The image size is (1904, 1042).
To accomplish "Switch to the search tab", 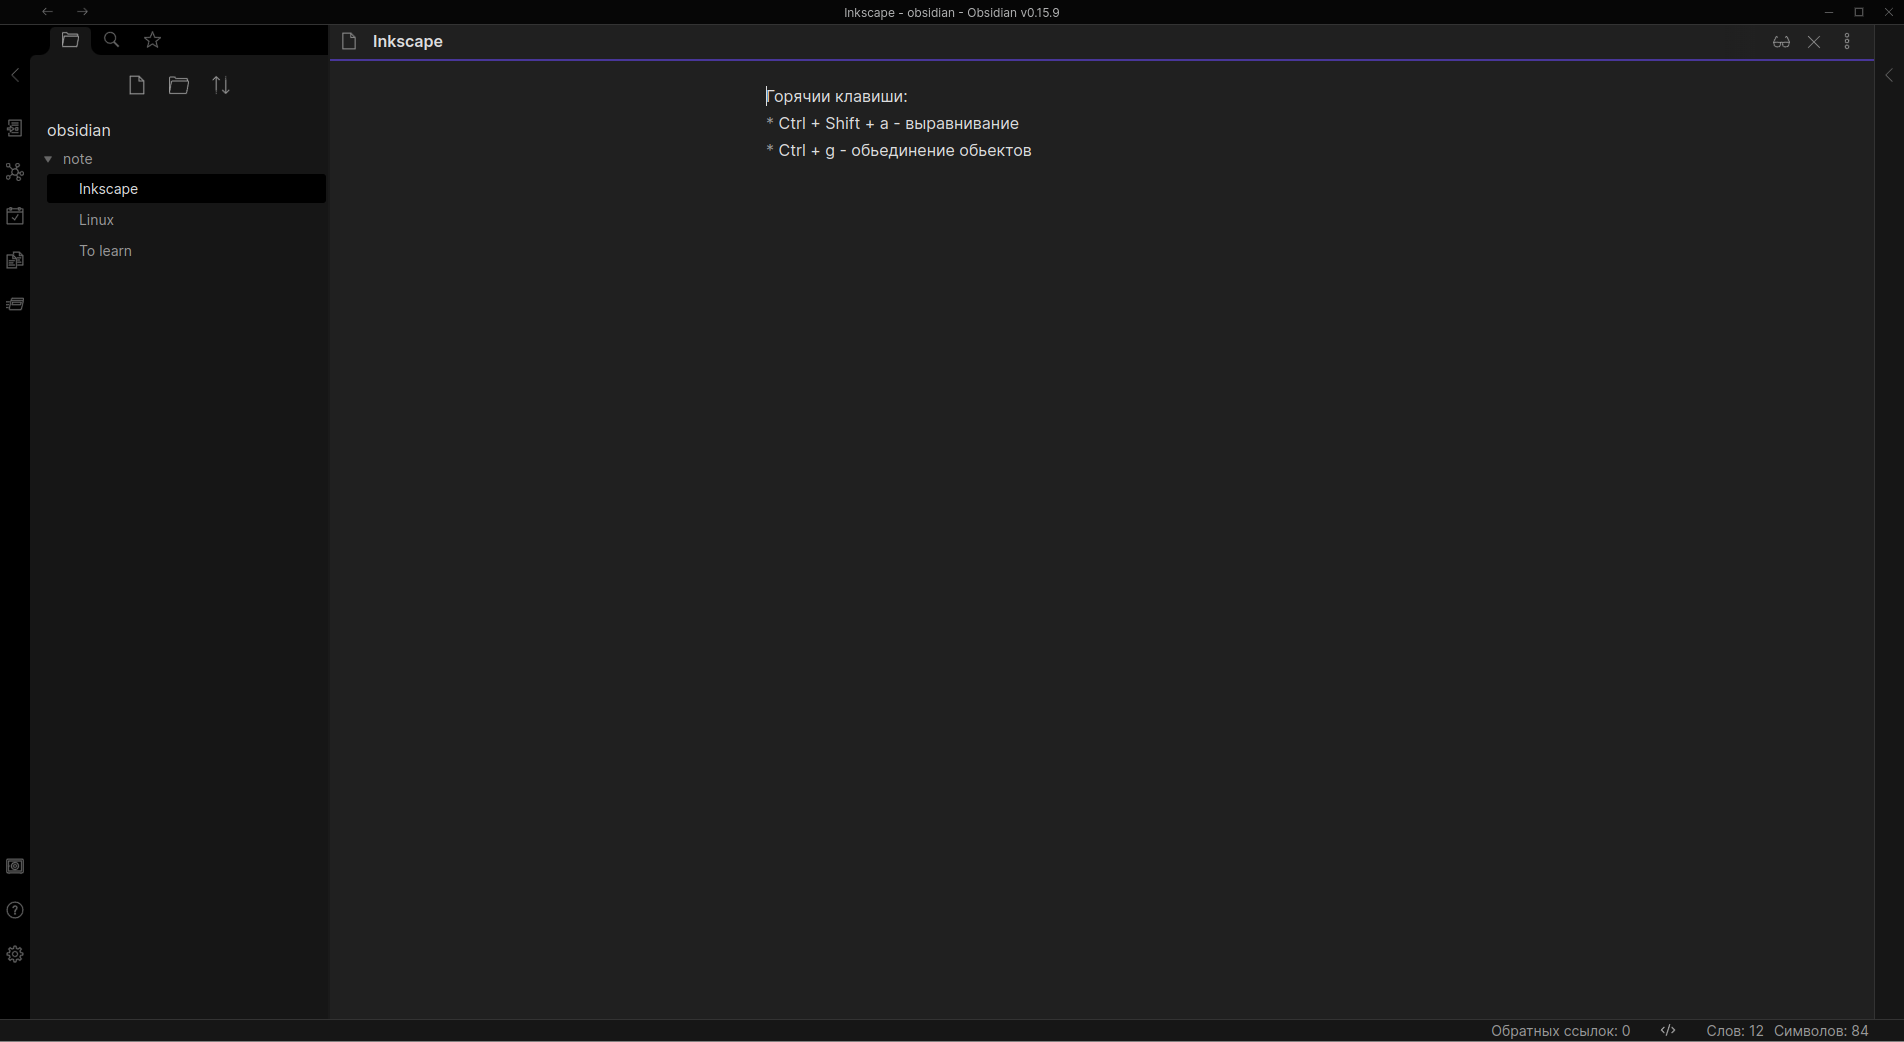I will pyautogui.click(x=111, y=40).
